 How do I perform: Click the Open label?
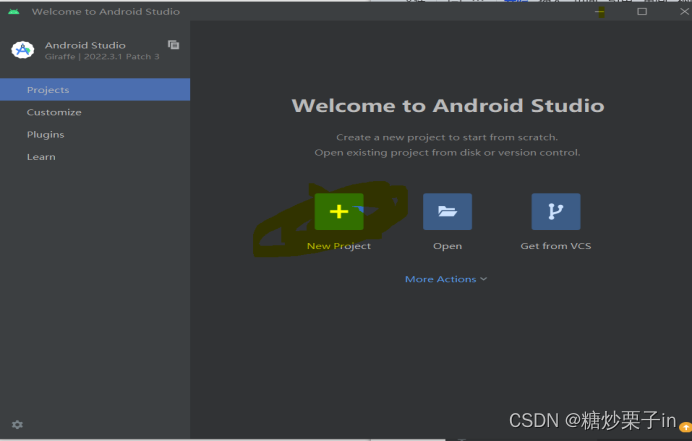point(448,246)
